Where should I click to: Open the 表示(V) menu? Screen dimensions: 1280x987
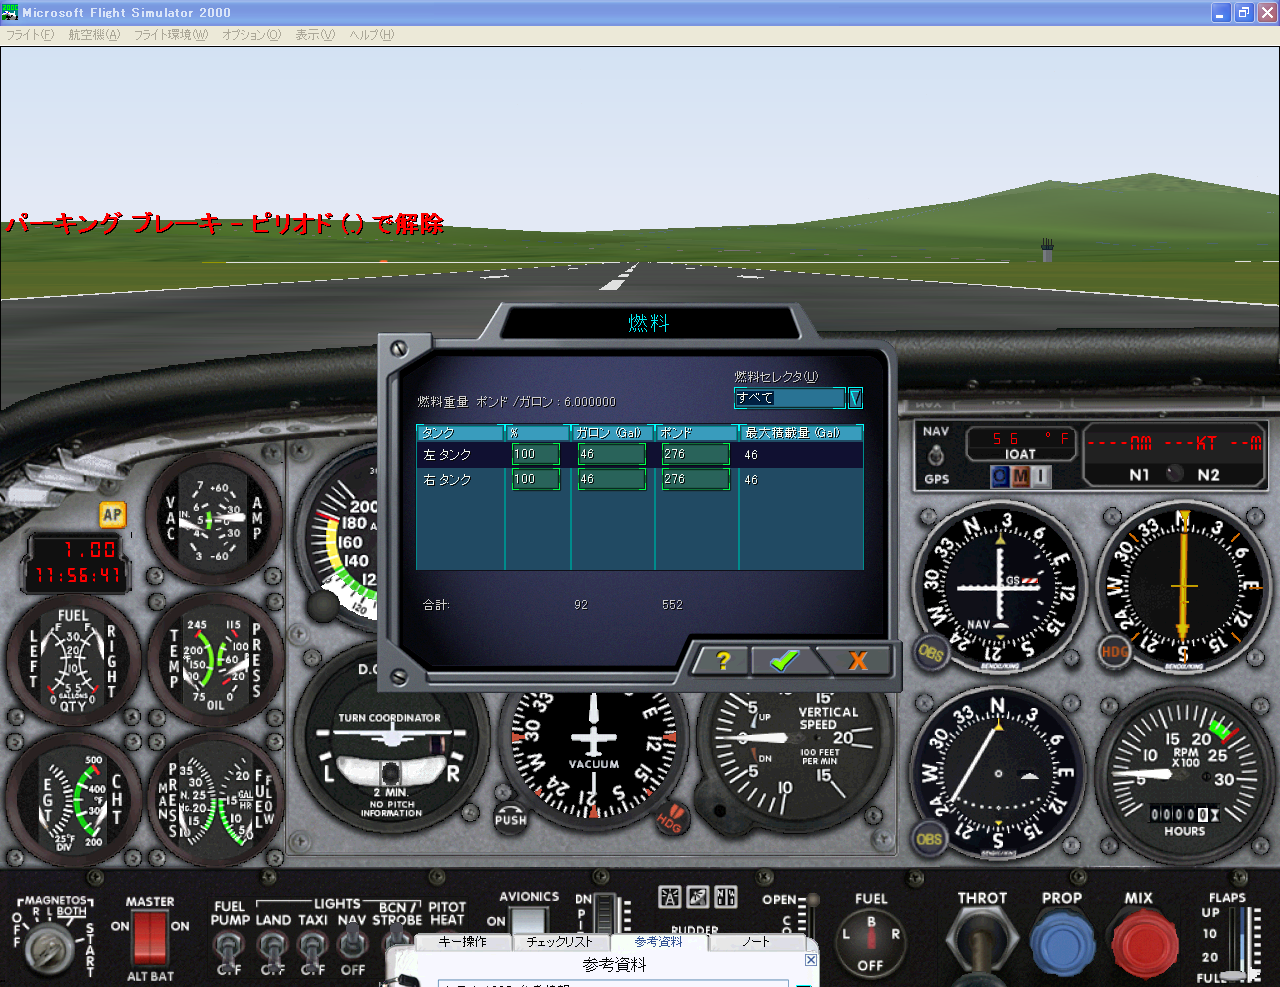click(315, 35)
